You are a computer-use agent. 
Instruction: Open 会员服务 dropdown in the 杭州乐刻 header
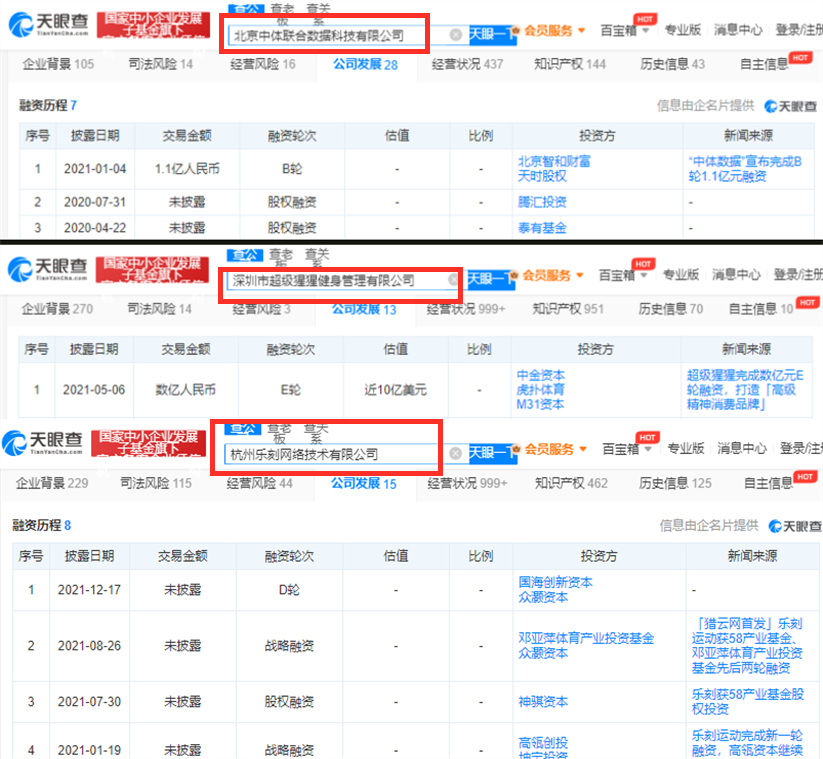(x=555, y=449)
